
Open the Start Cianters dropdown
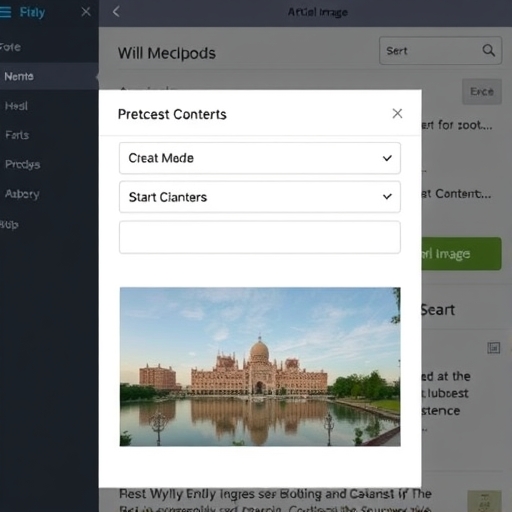pyautogui.click(x=260, y=197)
